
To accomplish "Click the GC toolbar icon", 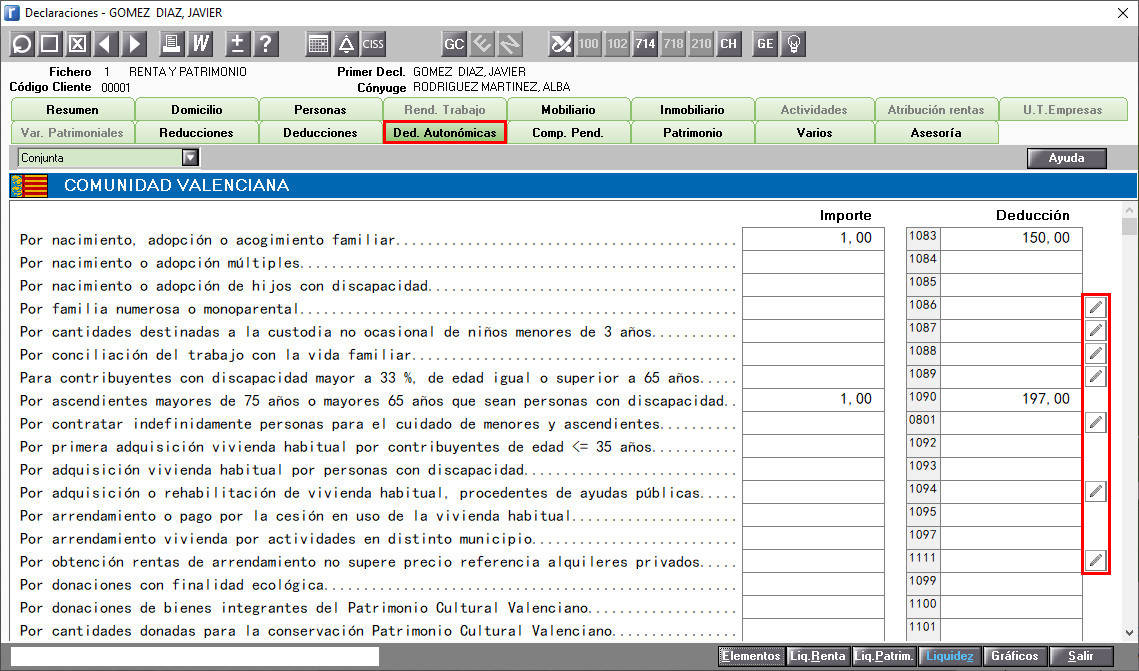I will (x=454, y=44).
